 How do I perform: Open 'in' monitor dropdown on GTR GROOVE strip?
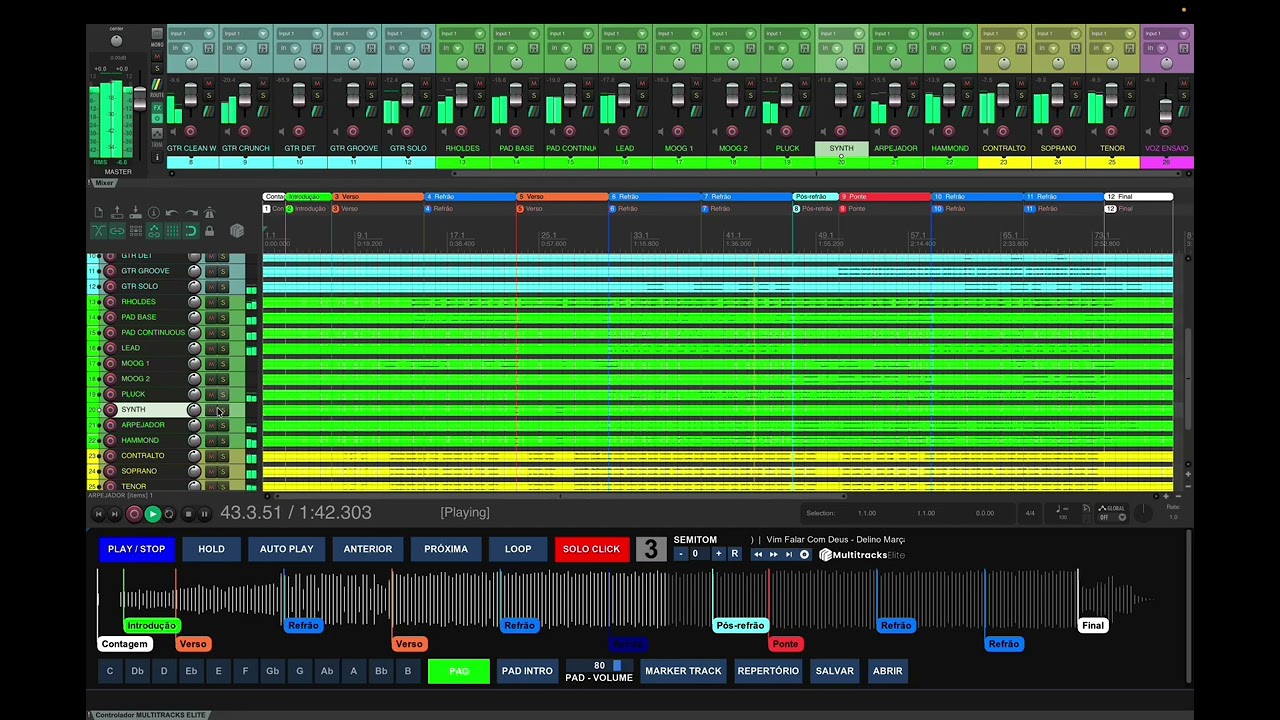tap(343, 48)
